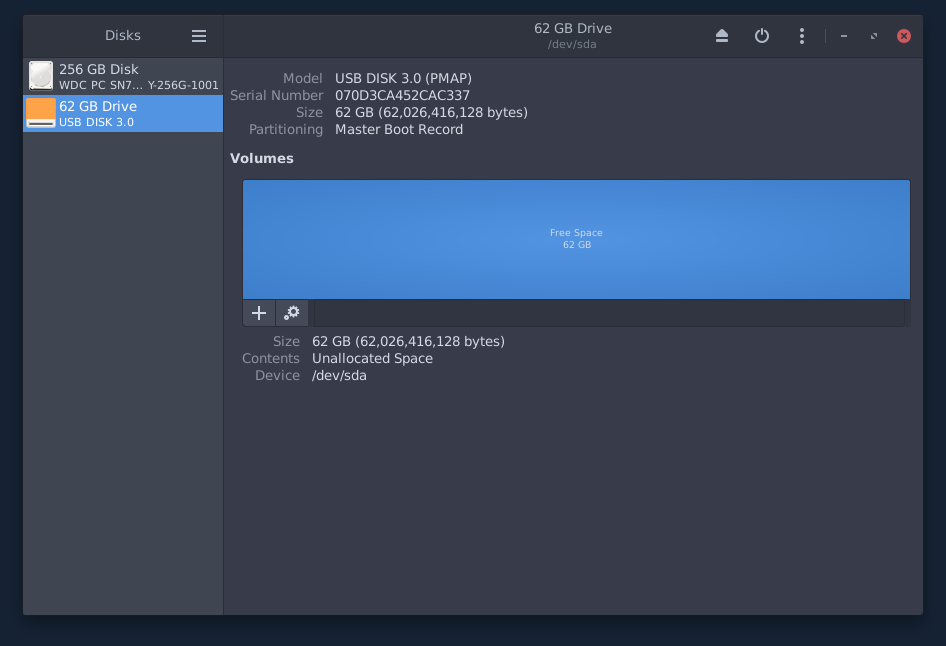Viewport: 946px width, 646px height.
Task: Click the model value USB DISK 3.0 (PMAP)
Action: [x=404, y=78]
